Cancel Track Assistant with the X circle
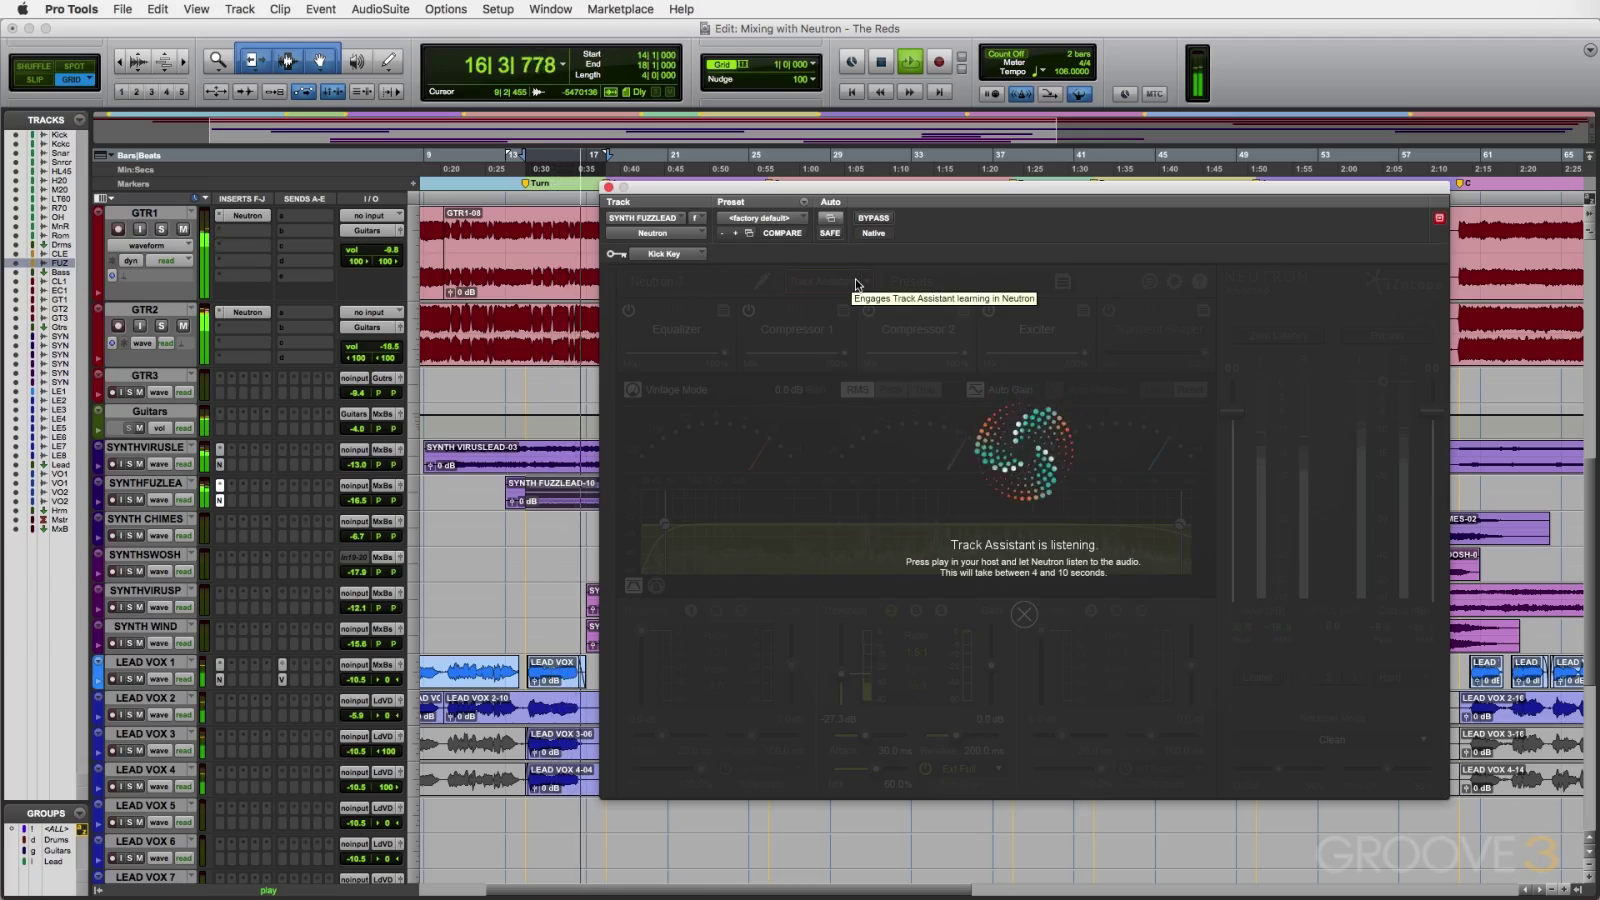The image size is (1600, 900). (x=1024, y=614)
